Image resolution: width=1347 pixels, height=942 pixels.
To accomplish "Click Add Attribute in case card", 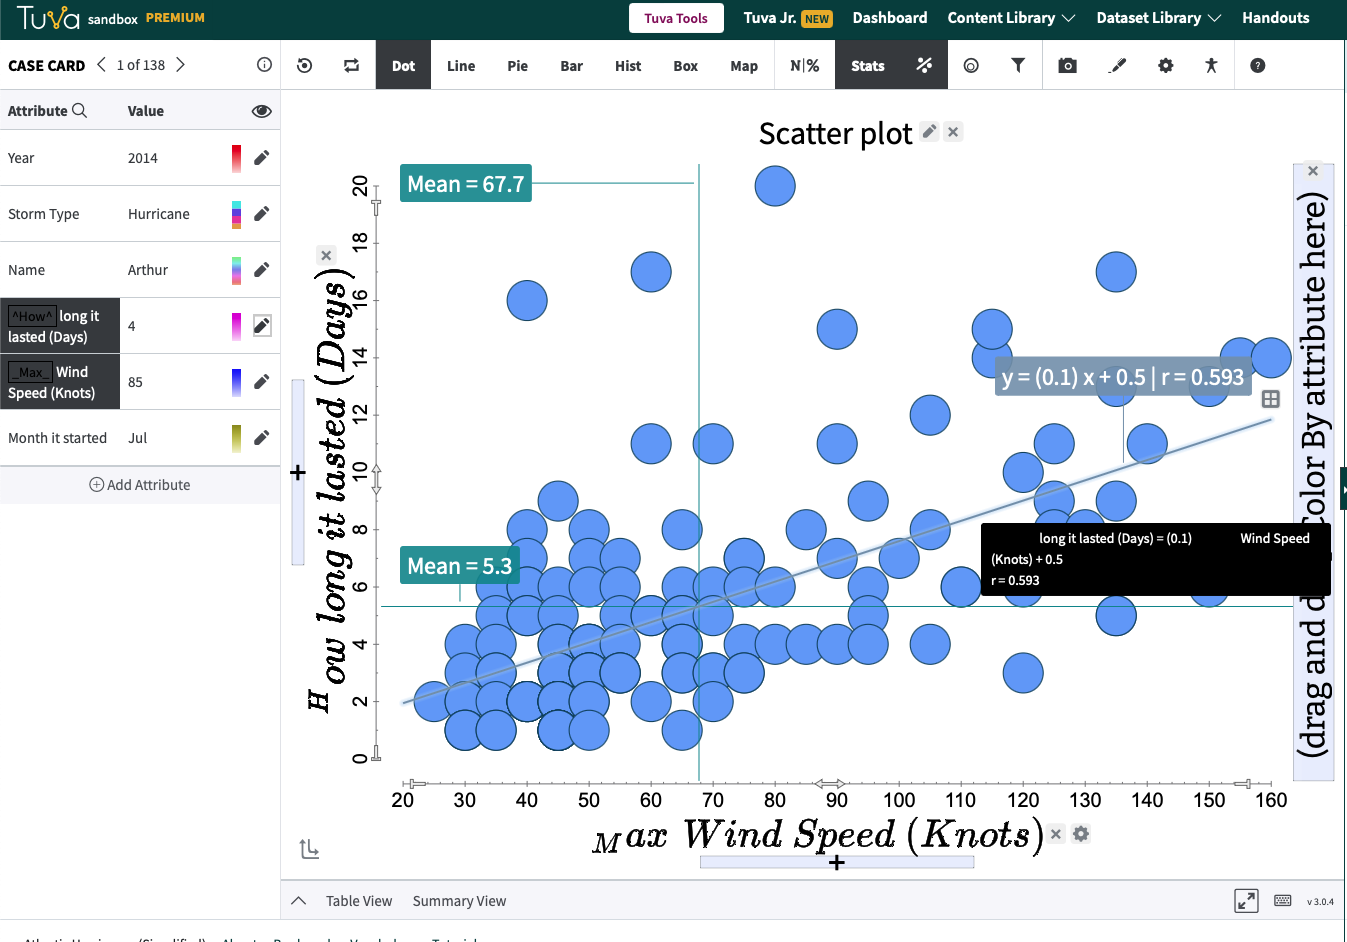I will pyautogui.click(x=140, y=485).
